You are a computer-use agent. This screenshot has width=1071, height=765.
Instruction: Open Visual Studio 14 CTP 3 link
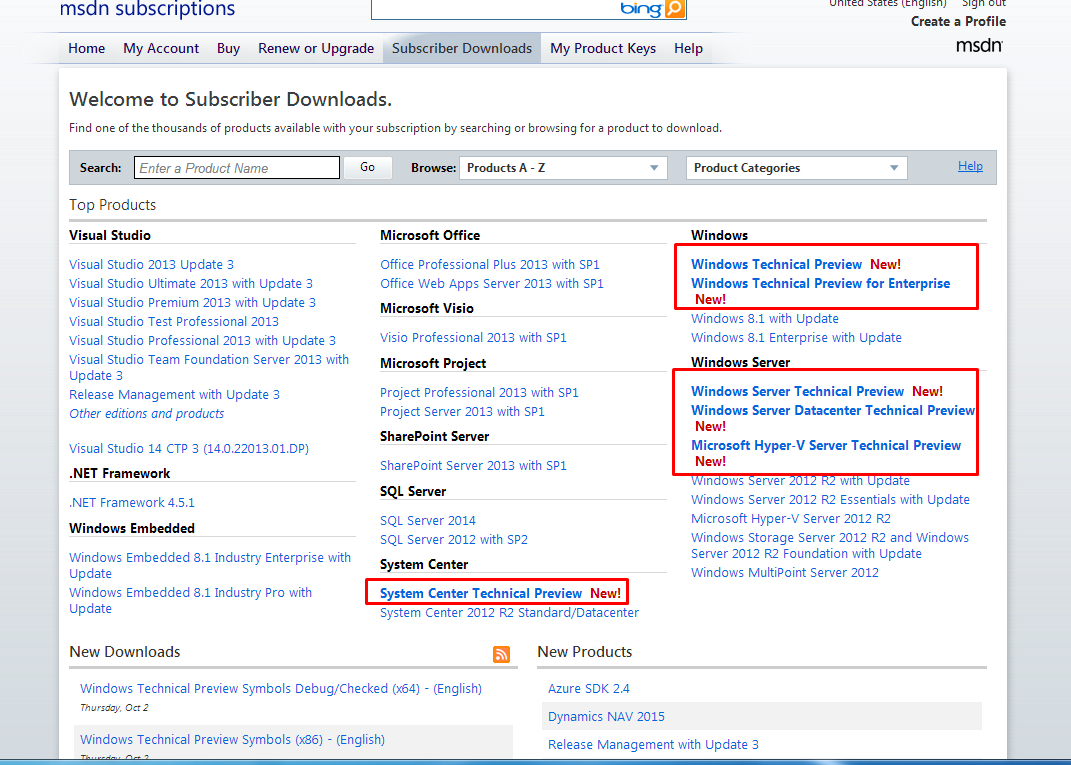point(189,449)
